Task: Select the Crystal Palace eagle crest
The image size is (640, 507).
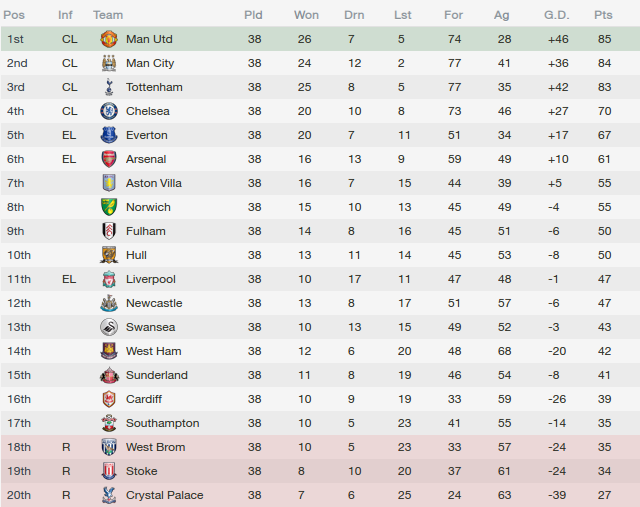Action: [x=109, y=495]
